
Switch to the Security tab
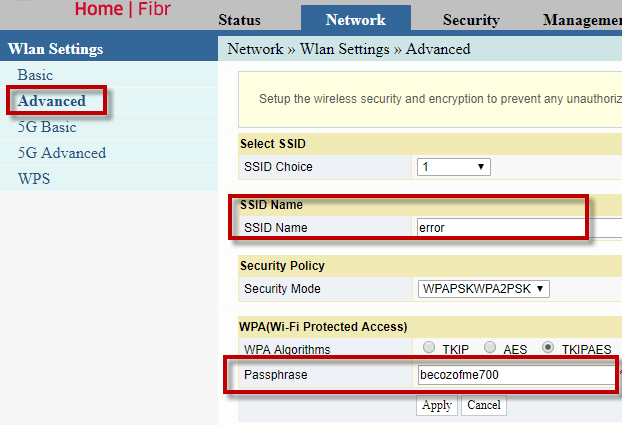point(471,20)
